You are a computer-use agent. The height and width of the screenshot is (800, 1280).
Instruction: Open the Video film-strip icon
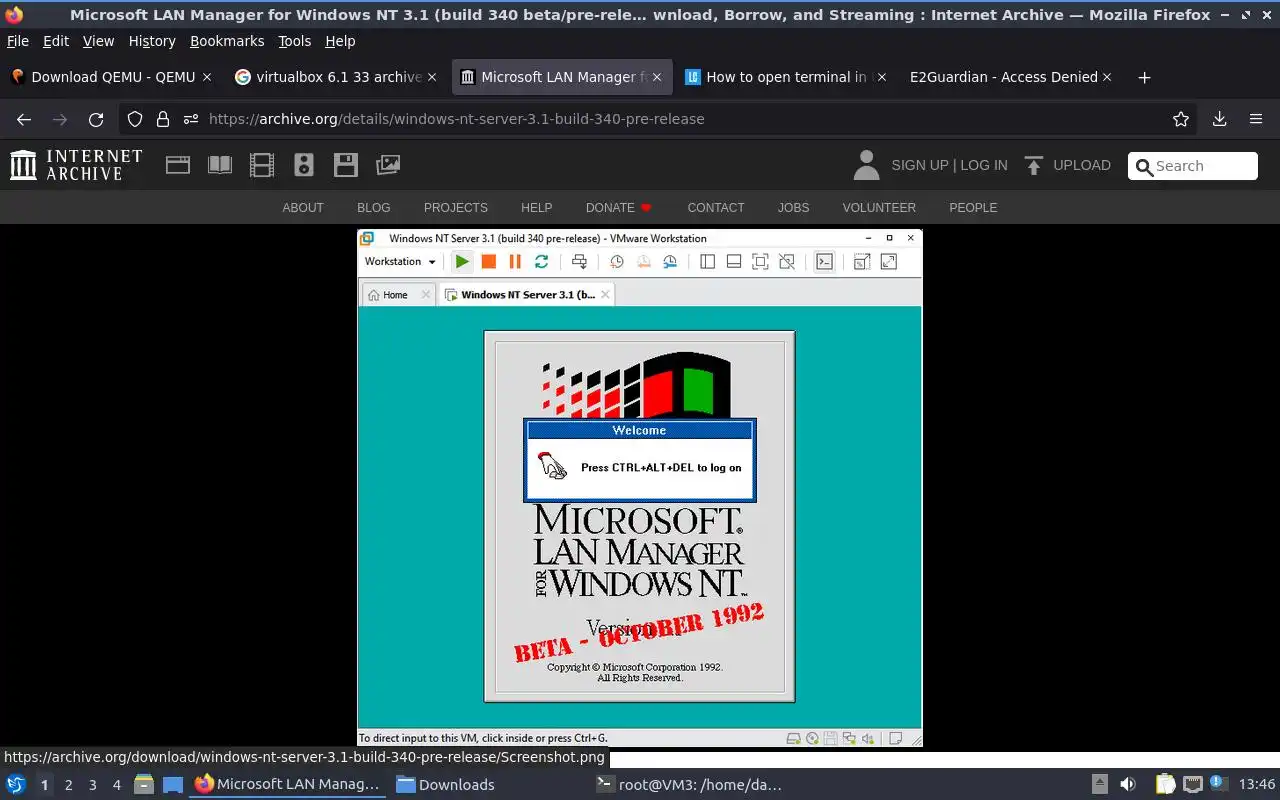(x=262, y=165)
